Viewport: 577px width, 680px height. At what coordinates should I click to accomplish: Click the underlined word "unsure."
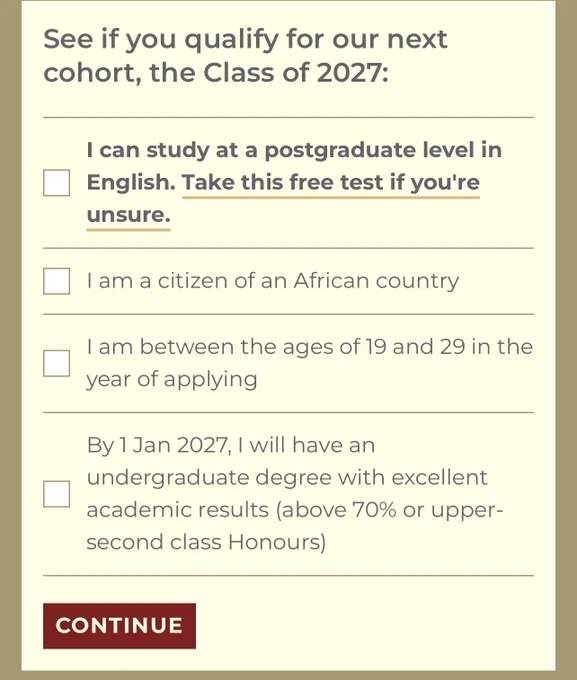tap(128, 214)
